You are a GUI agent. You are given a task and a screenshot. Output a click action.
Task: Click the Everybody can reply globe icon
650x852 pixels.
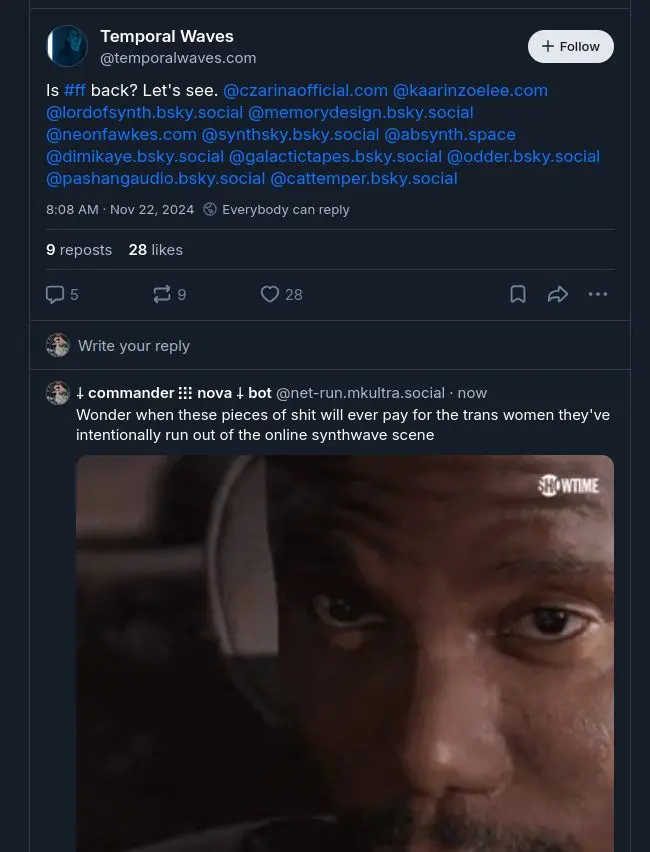[x=210, y=210]
